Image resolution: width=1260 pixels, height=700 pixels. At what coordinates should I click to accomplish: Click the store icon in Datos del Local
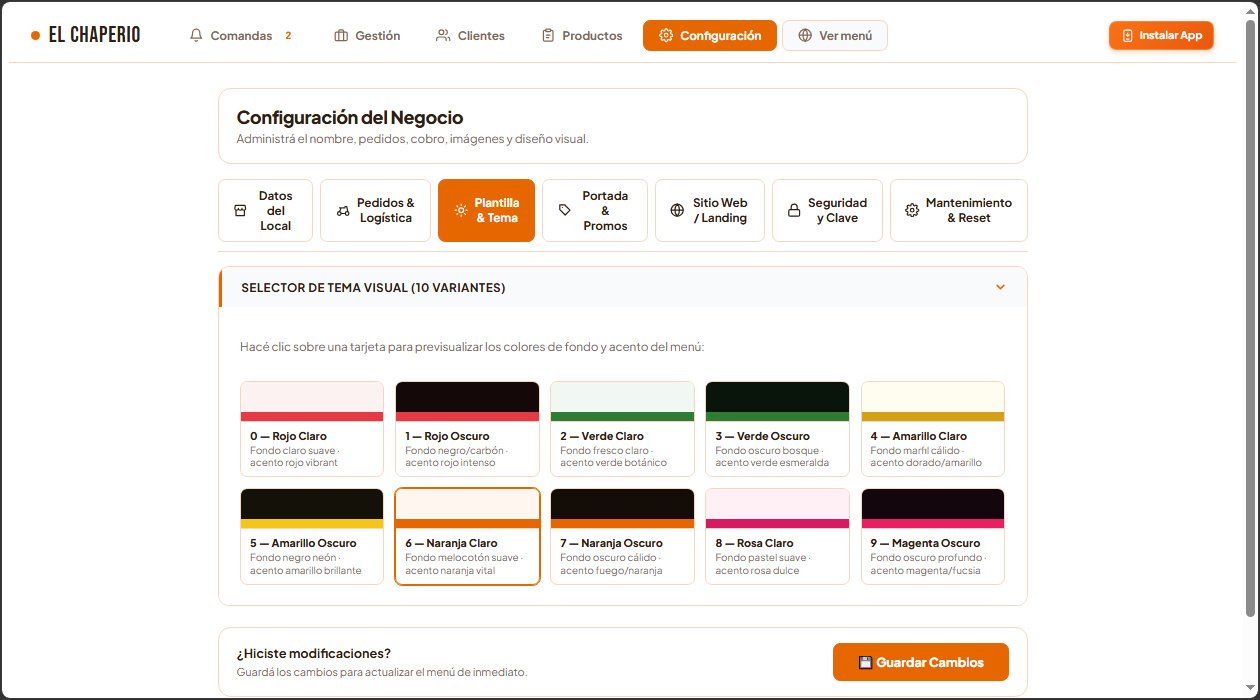(240, 210)
